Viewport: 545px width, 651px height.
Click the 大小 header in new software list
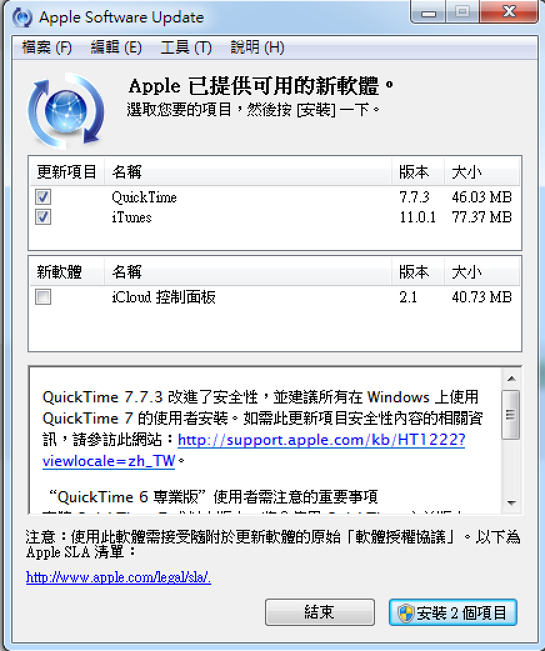pyautogui.click(x=482, y=272)
